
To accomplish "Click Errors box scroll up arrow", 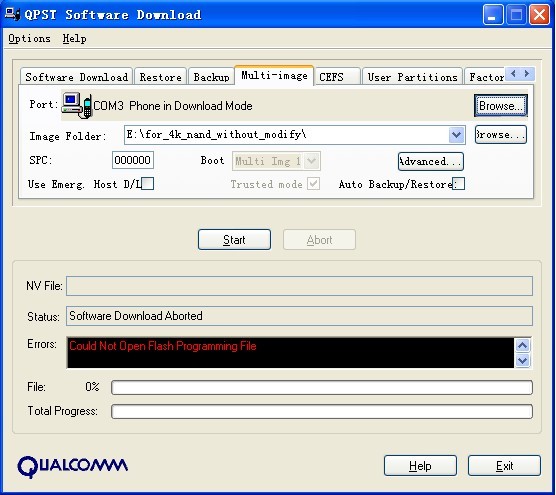I will (522, 345).
